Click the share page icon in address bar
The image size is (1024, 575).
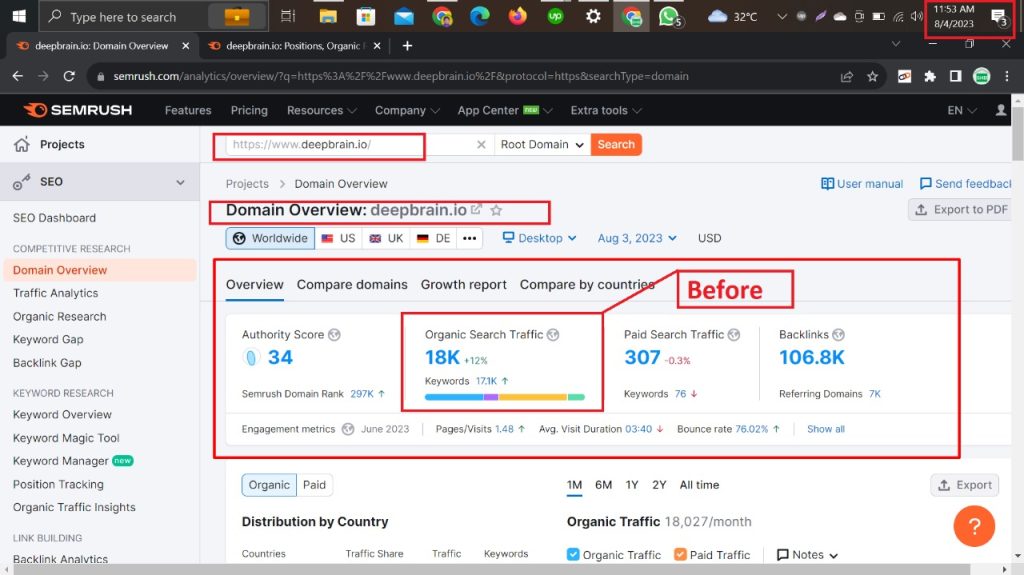[847, 76]
